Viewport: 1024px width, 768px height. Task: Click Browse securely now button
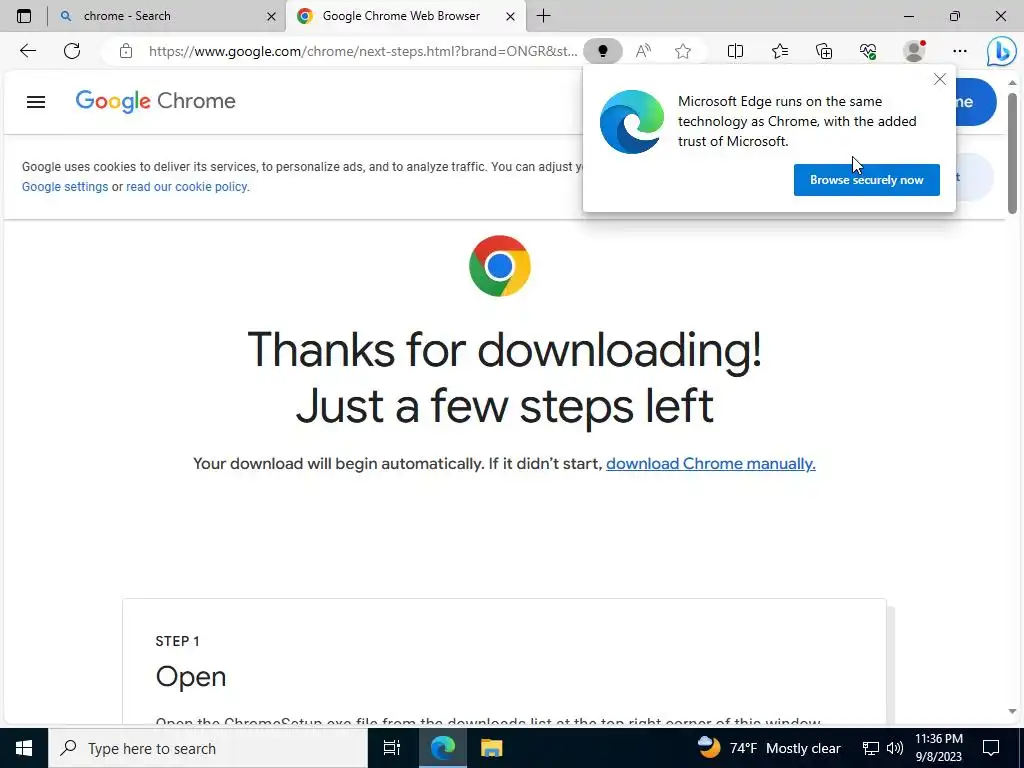click(x=867, y=180)
